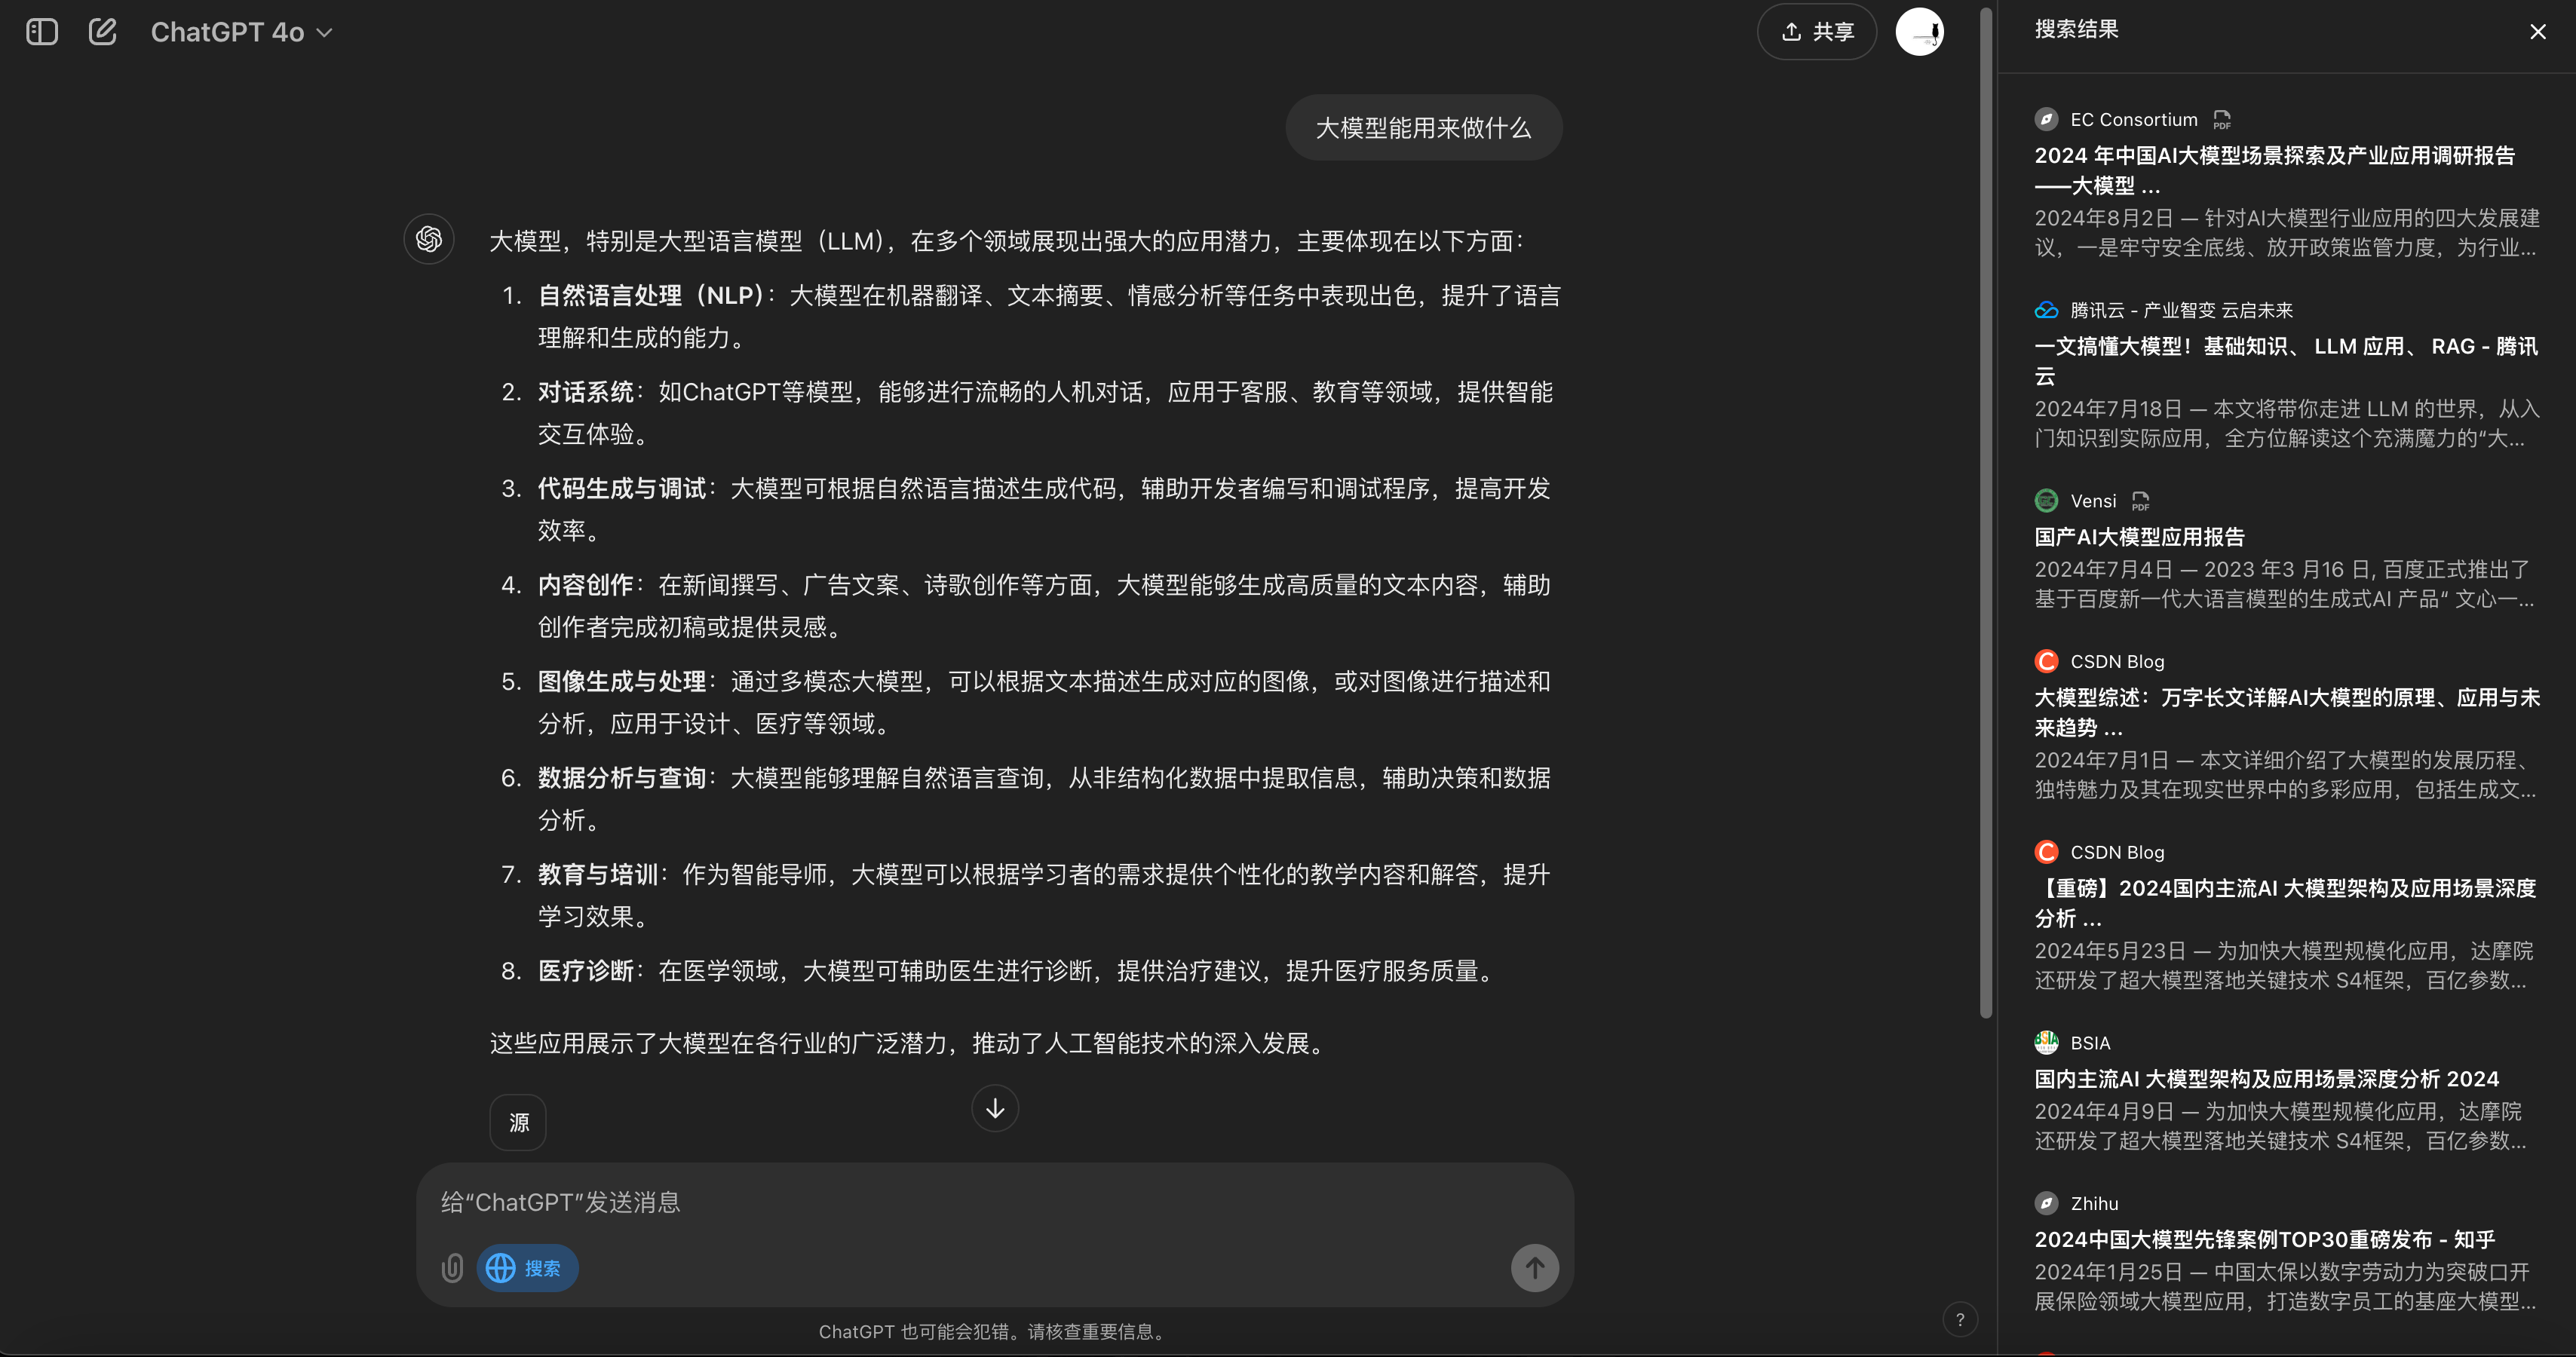Viewport: 2576px width, 1357px height.
Task: Open the 一文搞懂大模型 腾讯云 result
Action: pyautogui.click(x=2286, y=360)
